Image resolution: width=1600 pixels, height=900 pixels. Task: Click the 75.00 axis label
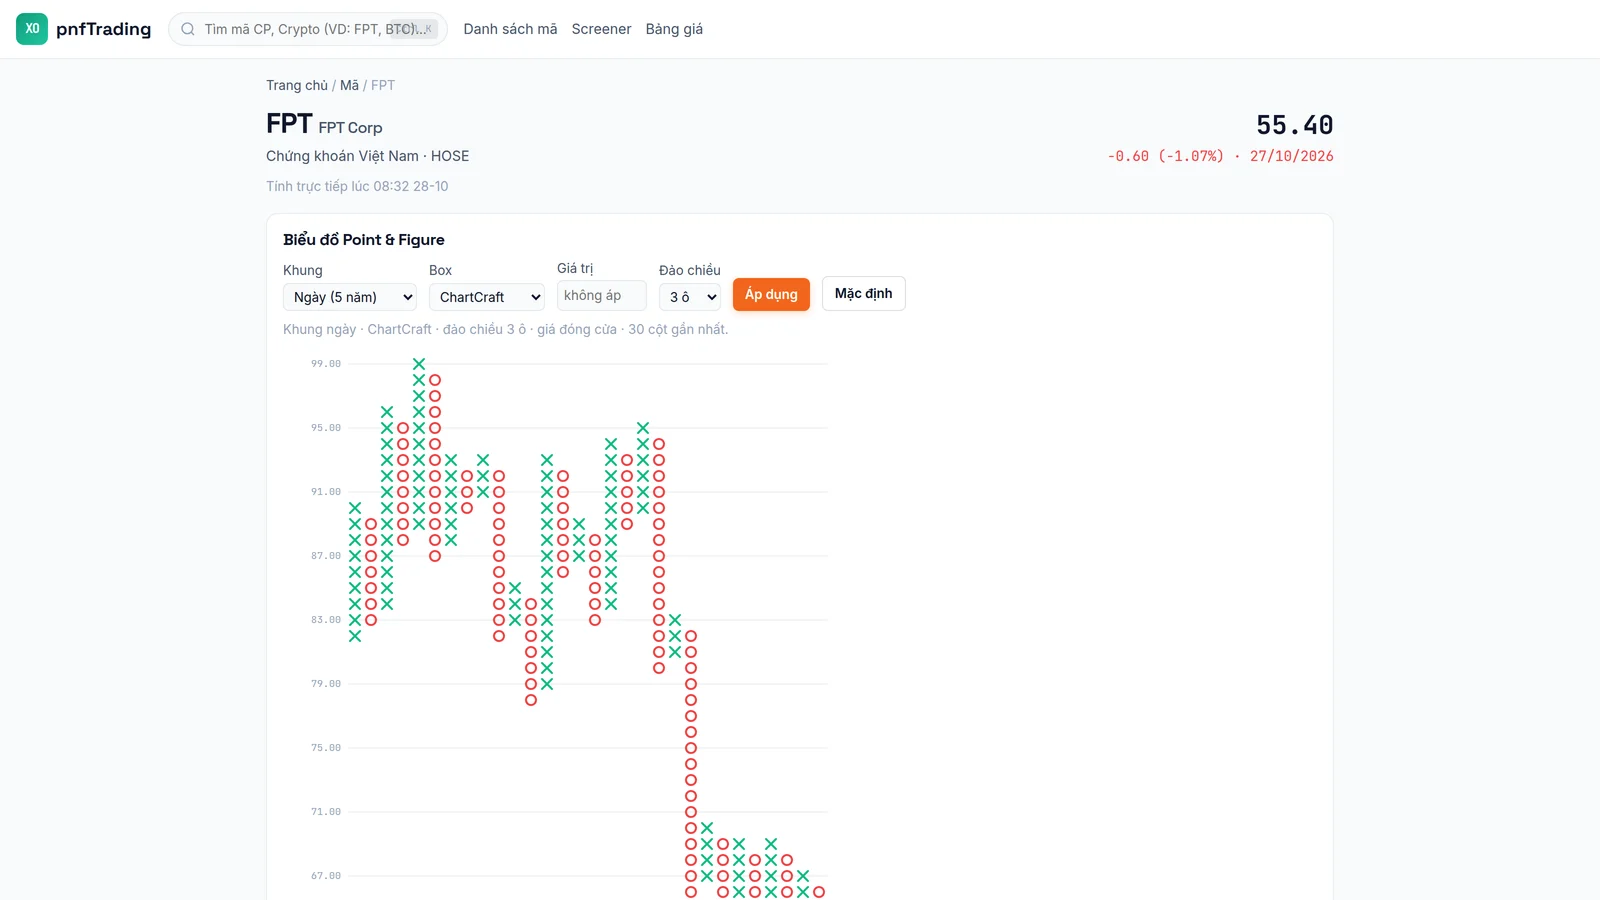pos(326,748)
